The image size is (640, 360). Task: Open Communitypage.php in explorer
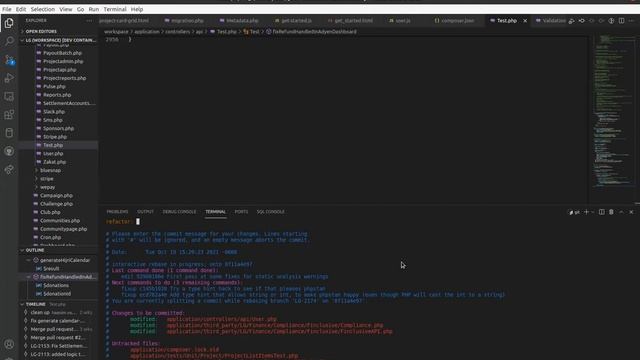pos(63,229)
